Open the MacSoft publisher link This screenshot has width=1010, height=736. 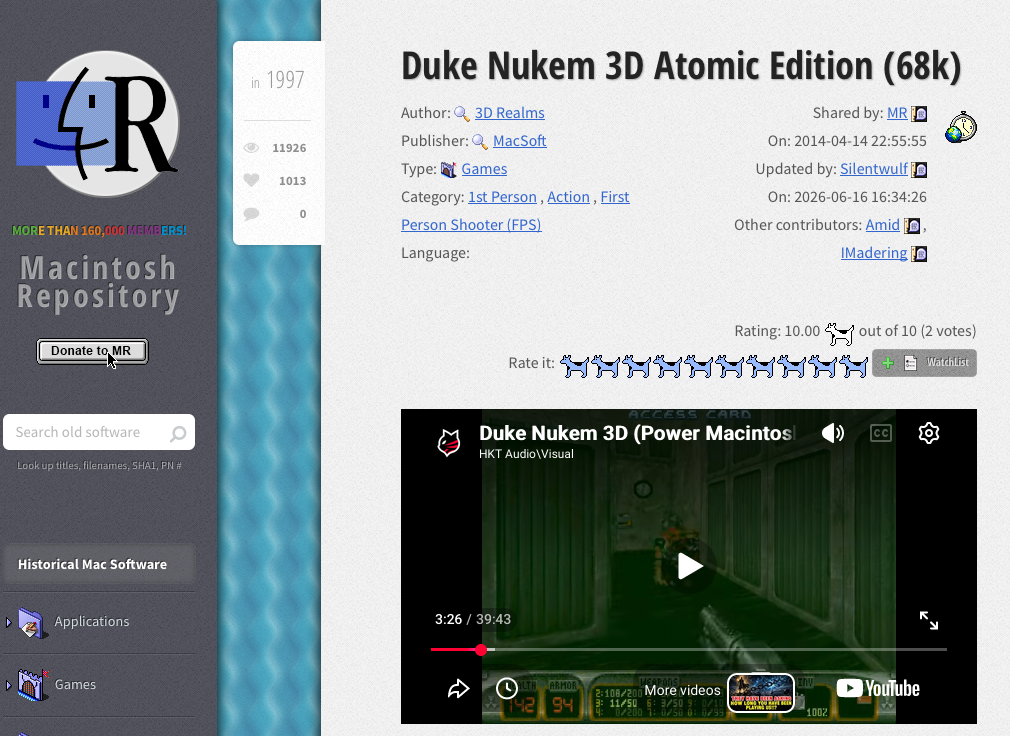520,141
